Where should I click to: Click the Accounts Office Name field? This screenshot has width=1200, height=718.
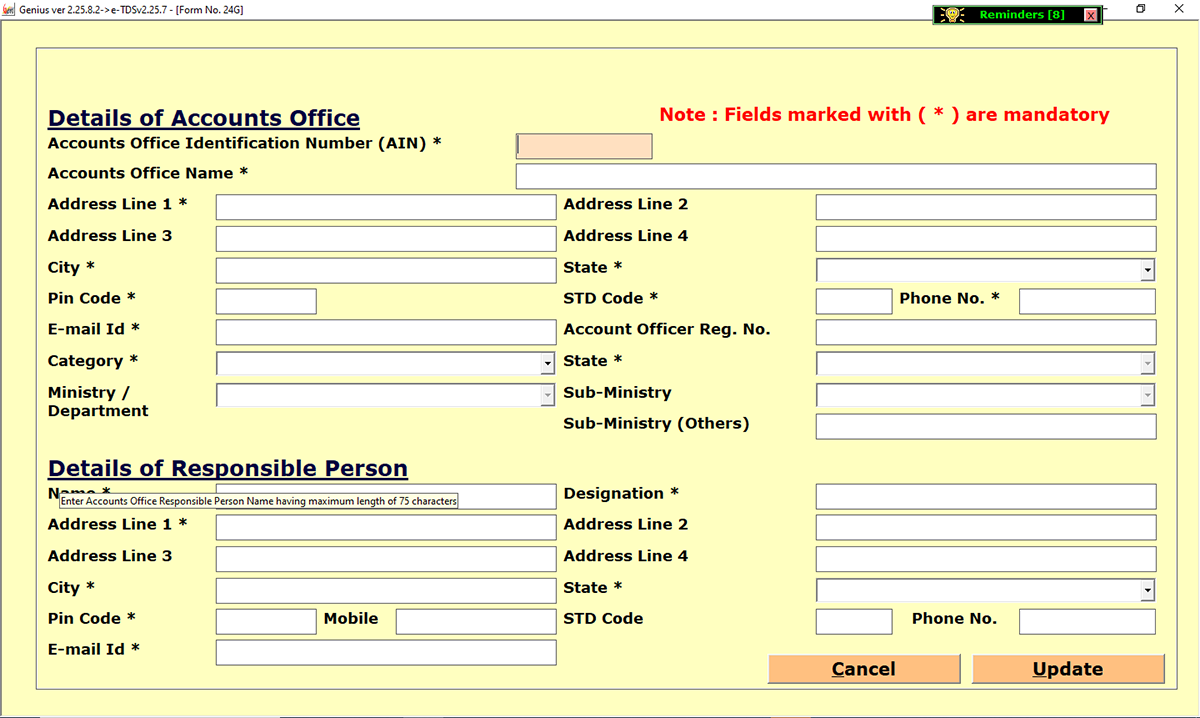[x=835, y=176]
